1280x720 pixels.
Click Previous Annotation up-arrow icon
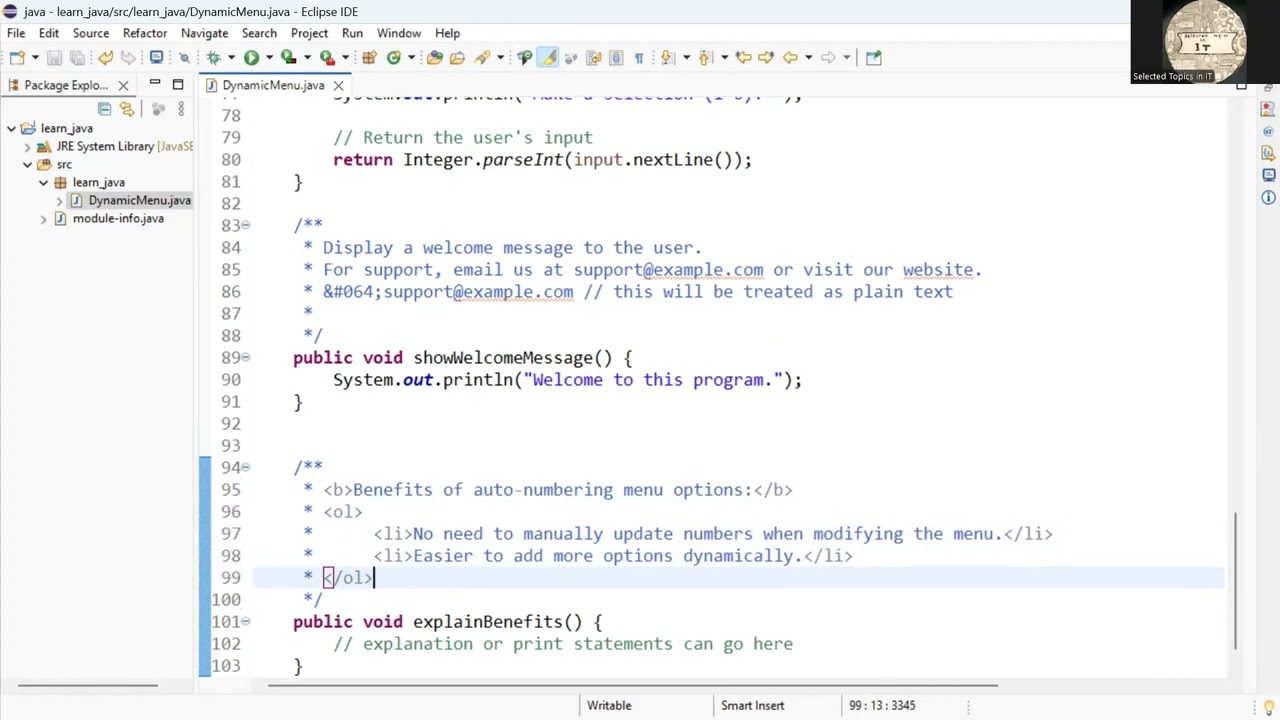tap(704, 57)
